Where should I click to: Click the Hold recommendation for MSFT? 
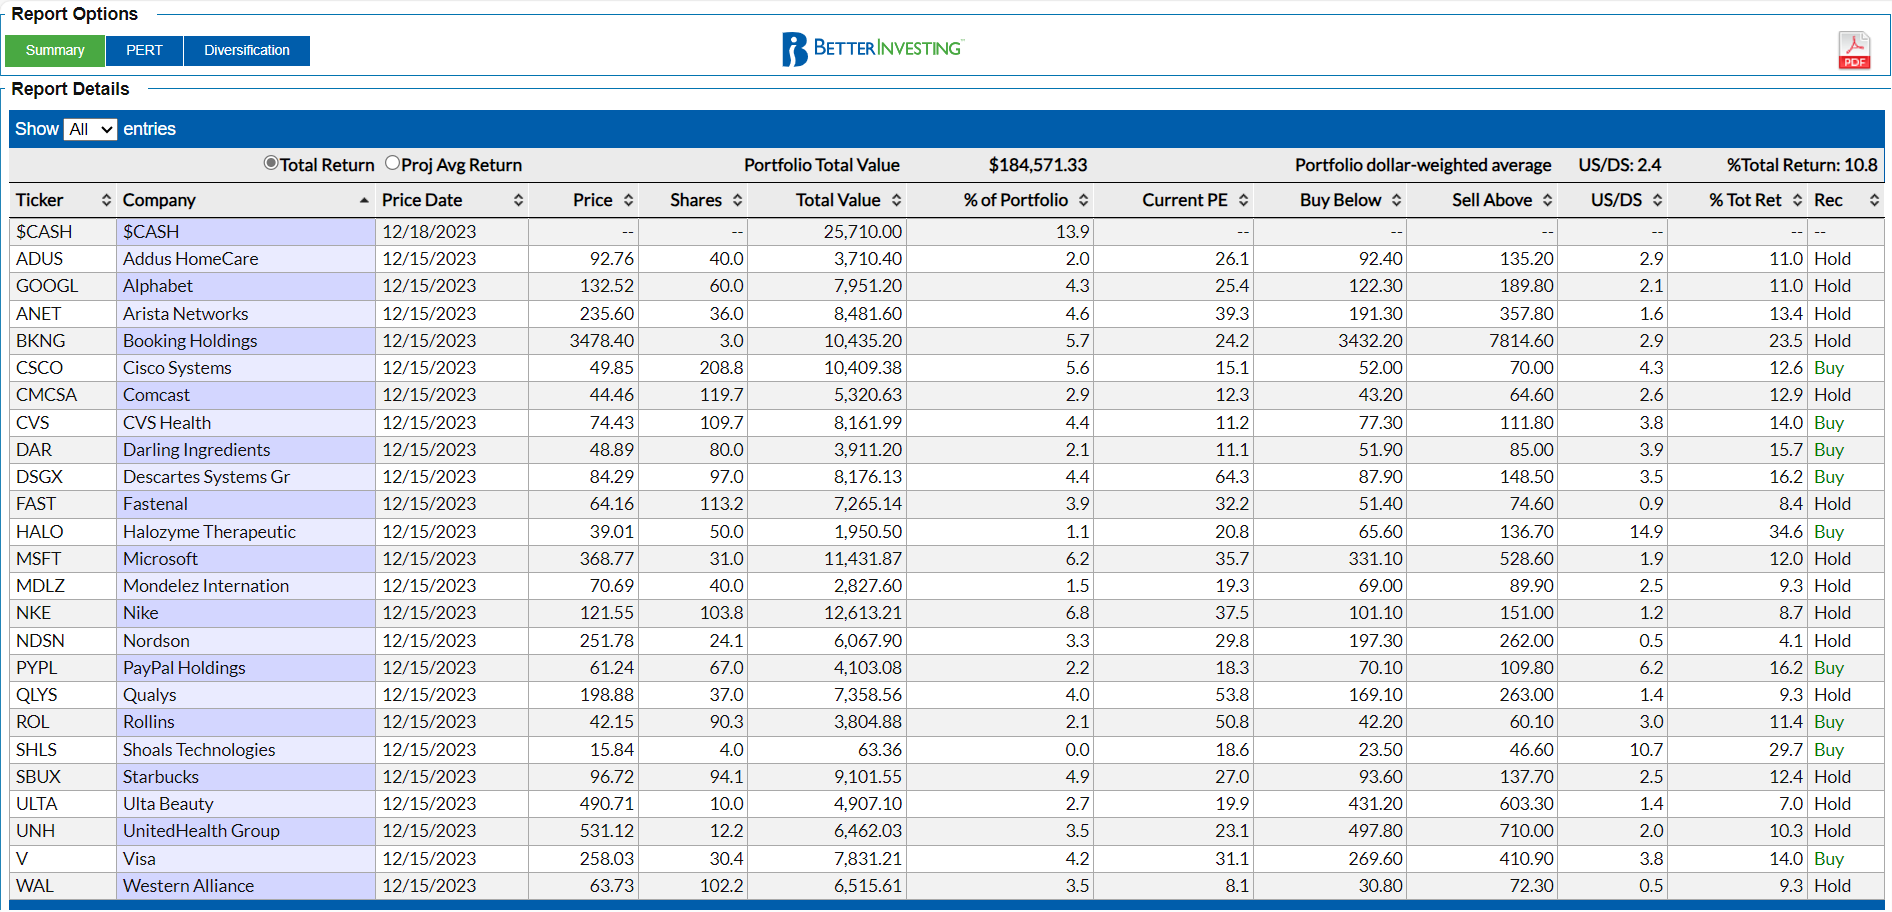click(1832, 559)
